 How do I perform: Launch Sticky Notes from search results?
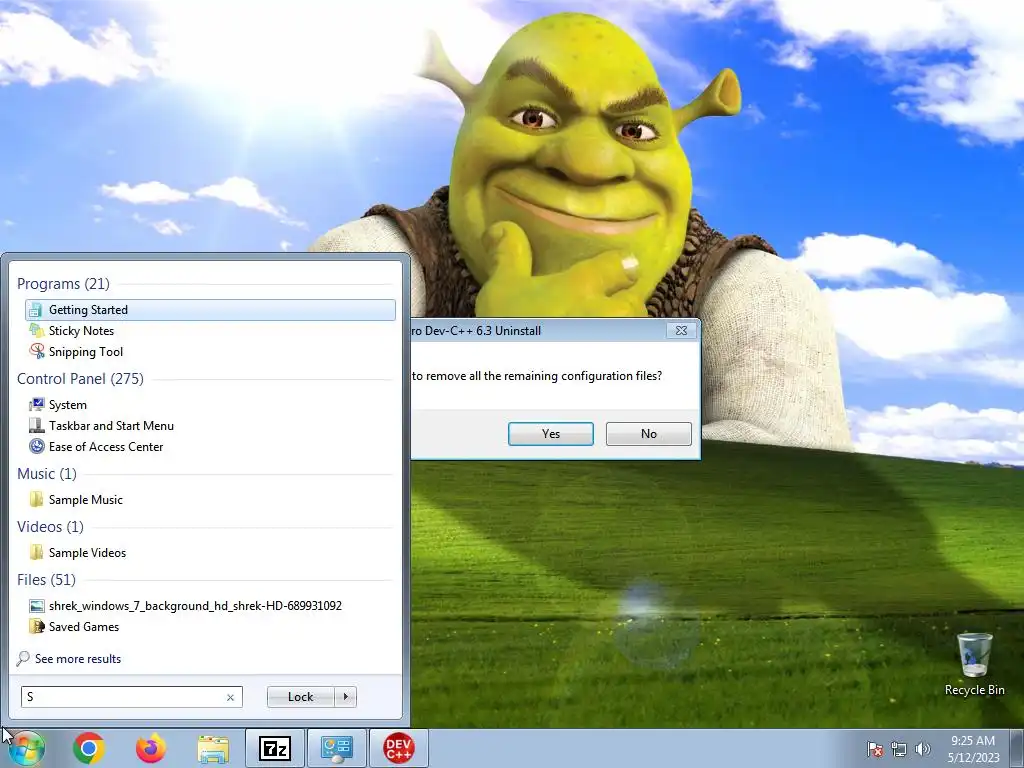81,331
